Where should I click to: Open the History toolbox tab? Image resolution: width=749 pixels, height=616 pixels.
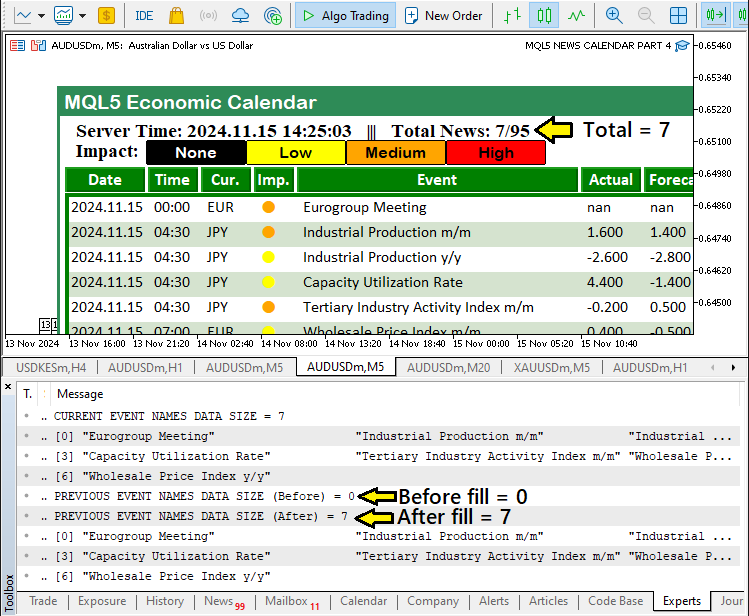pyautogui.click(x=165, y=601)
